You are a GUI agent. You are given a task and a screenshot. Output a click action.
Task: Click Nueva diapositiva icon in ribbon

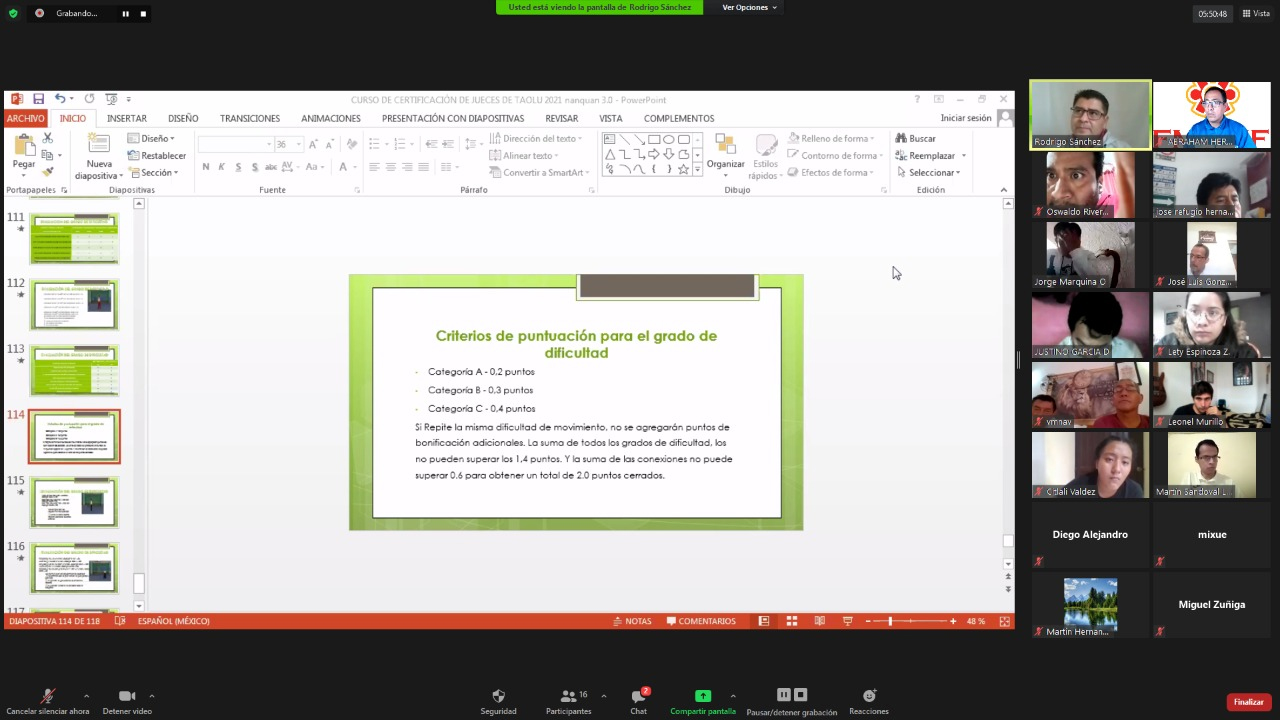pyautogui.click(x=99, y=145)
